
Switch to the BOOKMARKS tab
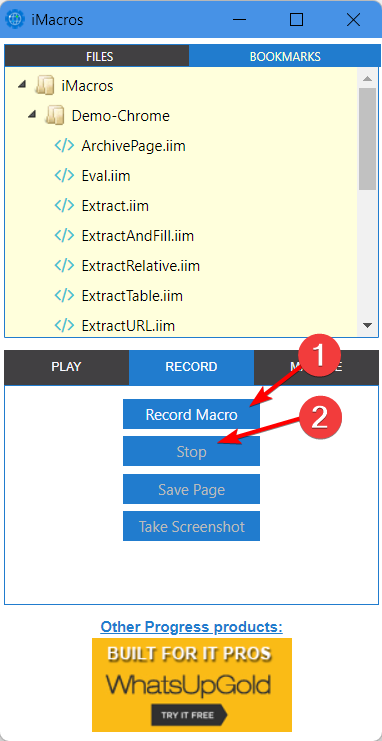coord(285,56)
